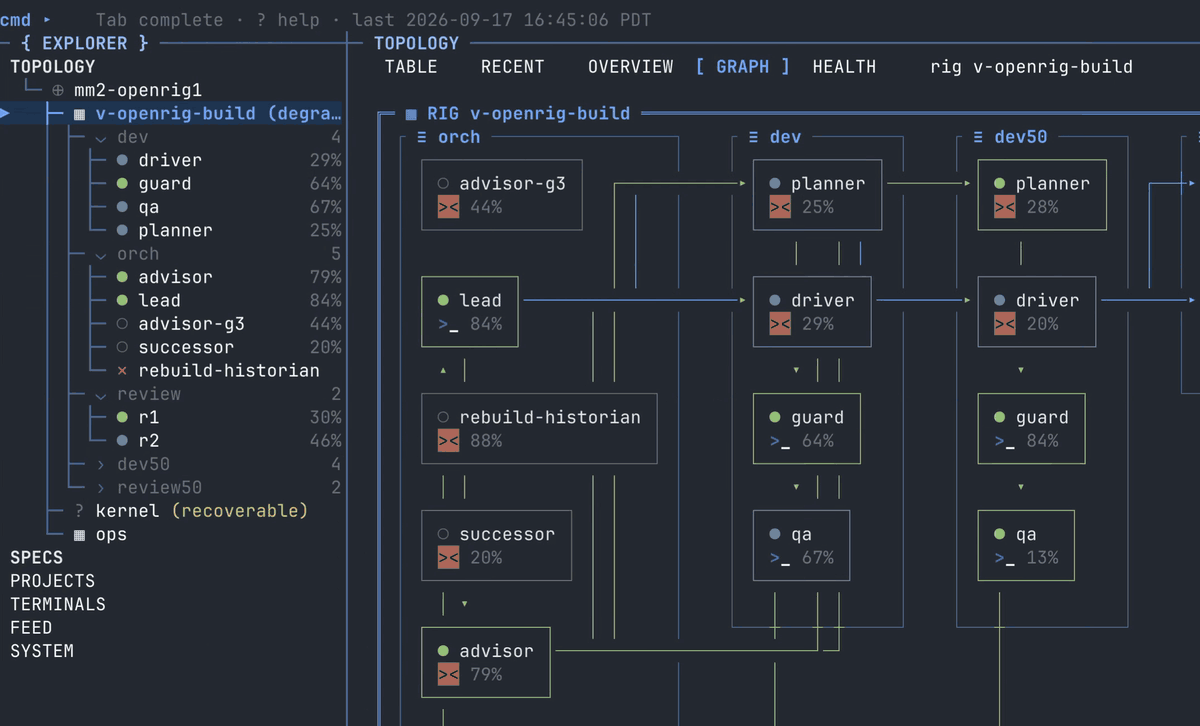Click the terminal icon on dev50 qa node
1200x726 pixels.
click(1005, 558)
